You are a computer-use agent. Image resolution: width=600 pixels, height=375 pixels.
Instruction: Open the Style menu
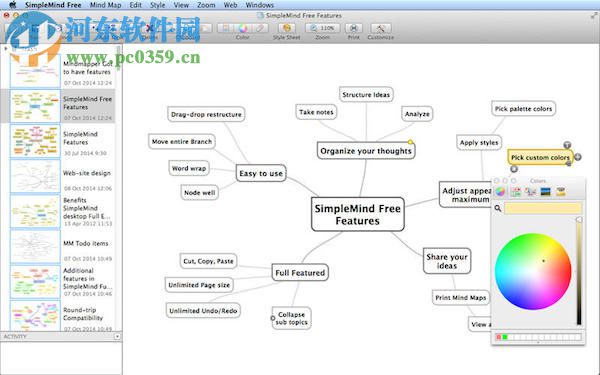[x=157, y=5]
